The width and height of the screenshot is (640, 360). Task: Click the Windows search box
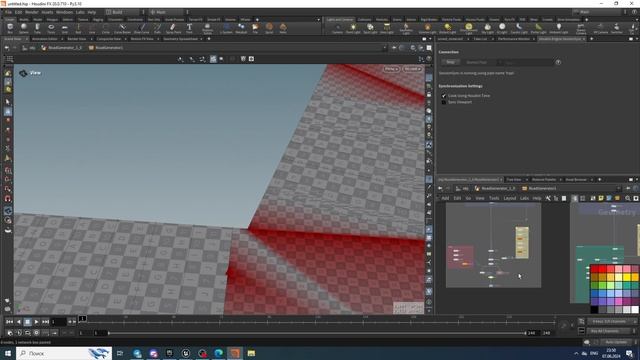[x=64, y=353]
